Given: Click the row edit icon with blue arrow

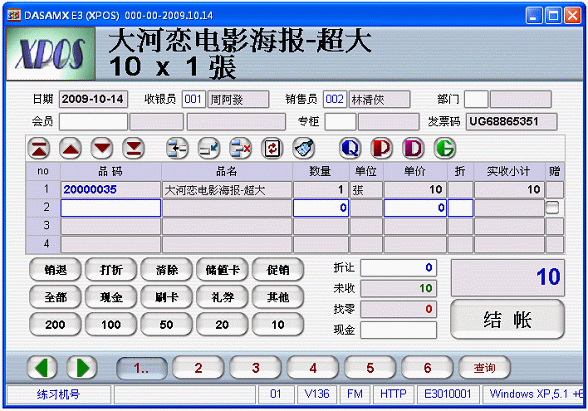Looking at the screenshot, I should (x=209, y=148).
